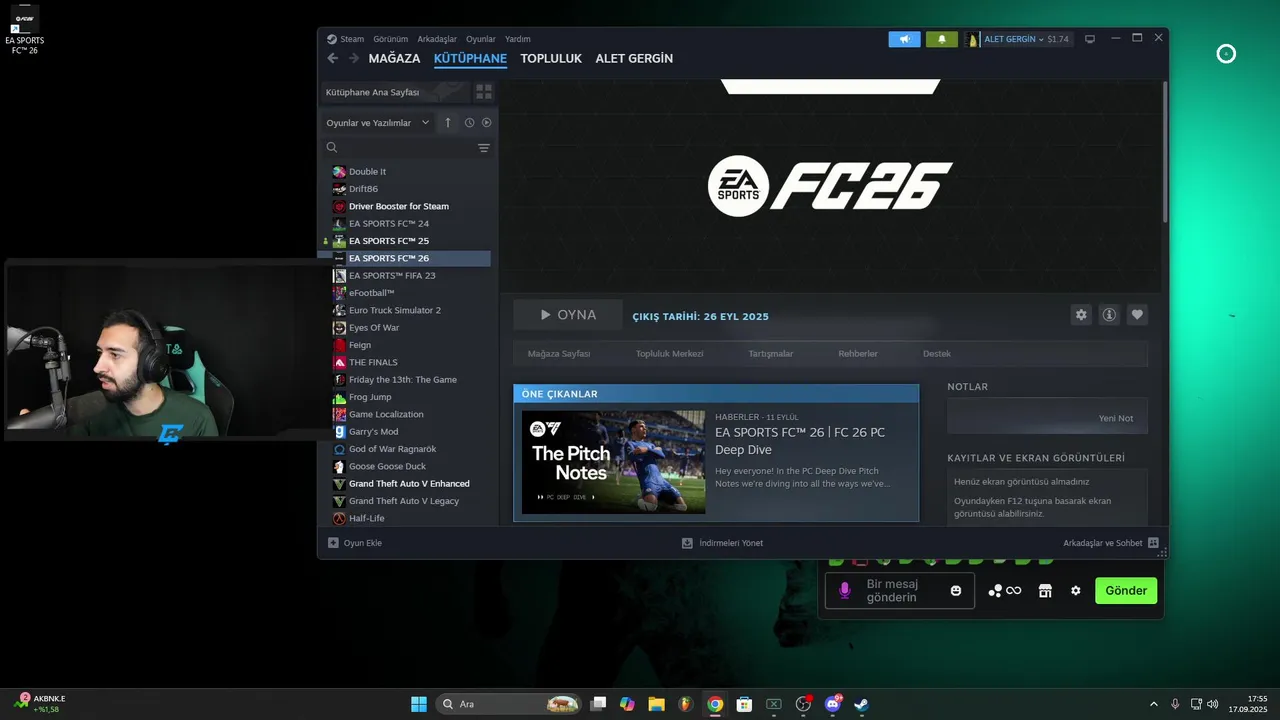This screenshot has width=1280, height=720.
Task: Open Kütüphane Ana Sayfası
Action: click(394, 92)
